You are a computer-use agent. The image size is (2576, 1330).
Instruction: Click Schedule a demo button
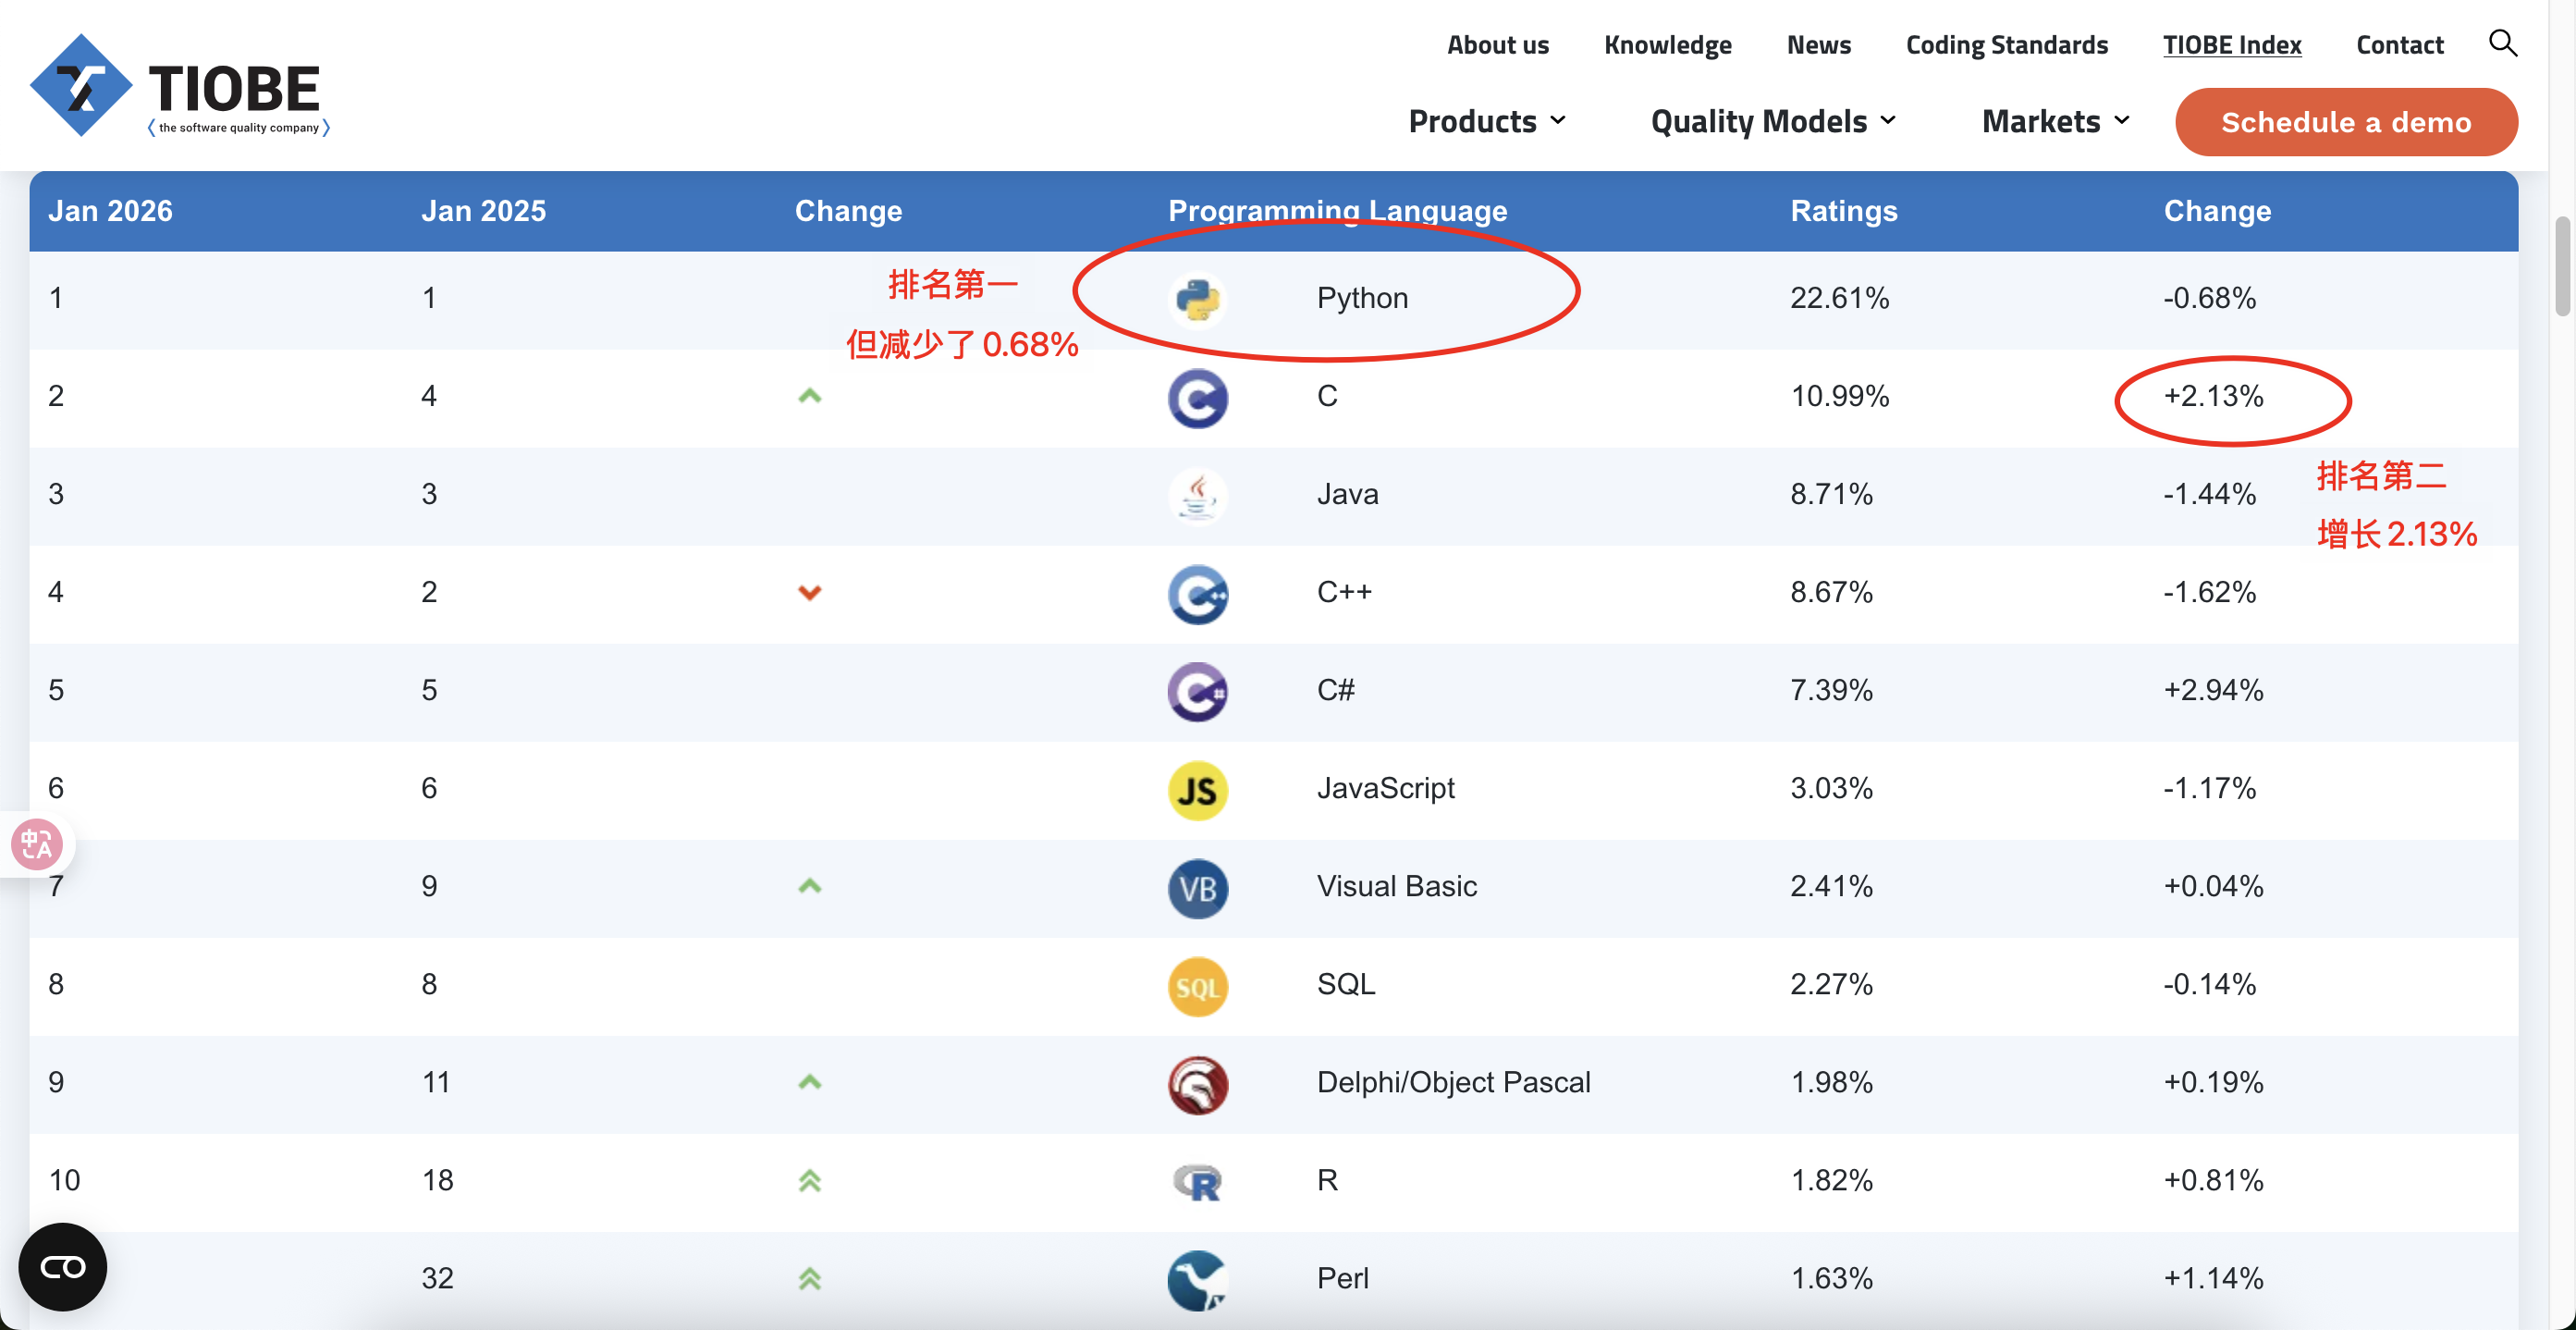[2345, 122]
